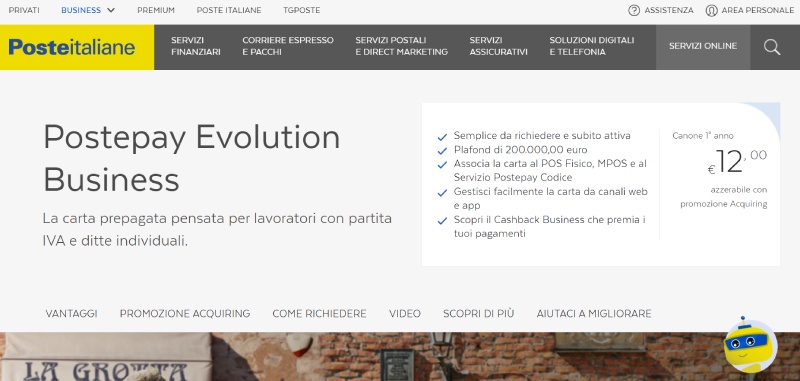This screenshot has width=800, height=381.
Task: Click 'Gestisci facilmente la carta' benefit text
Action: point(551,198)
